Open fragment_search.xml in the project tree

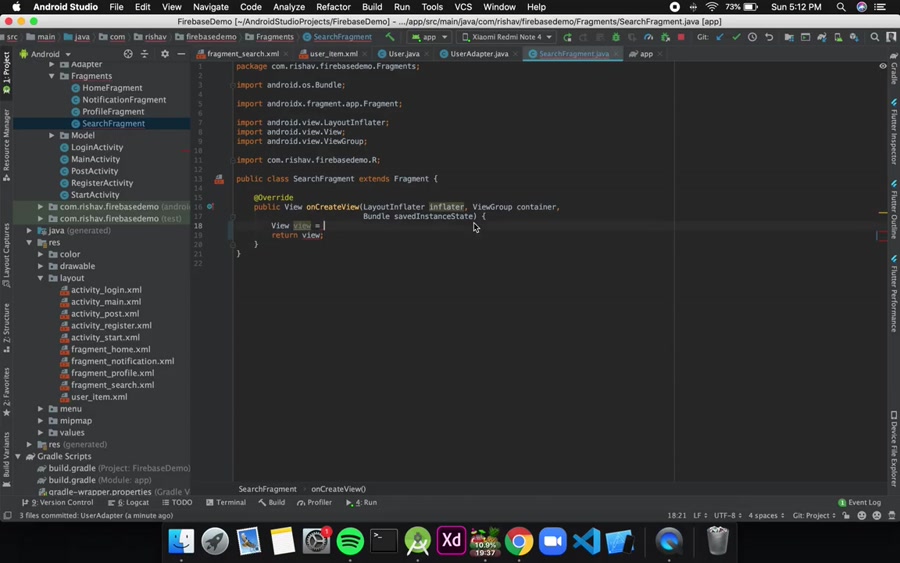[x=112, y=385]
